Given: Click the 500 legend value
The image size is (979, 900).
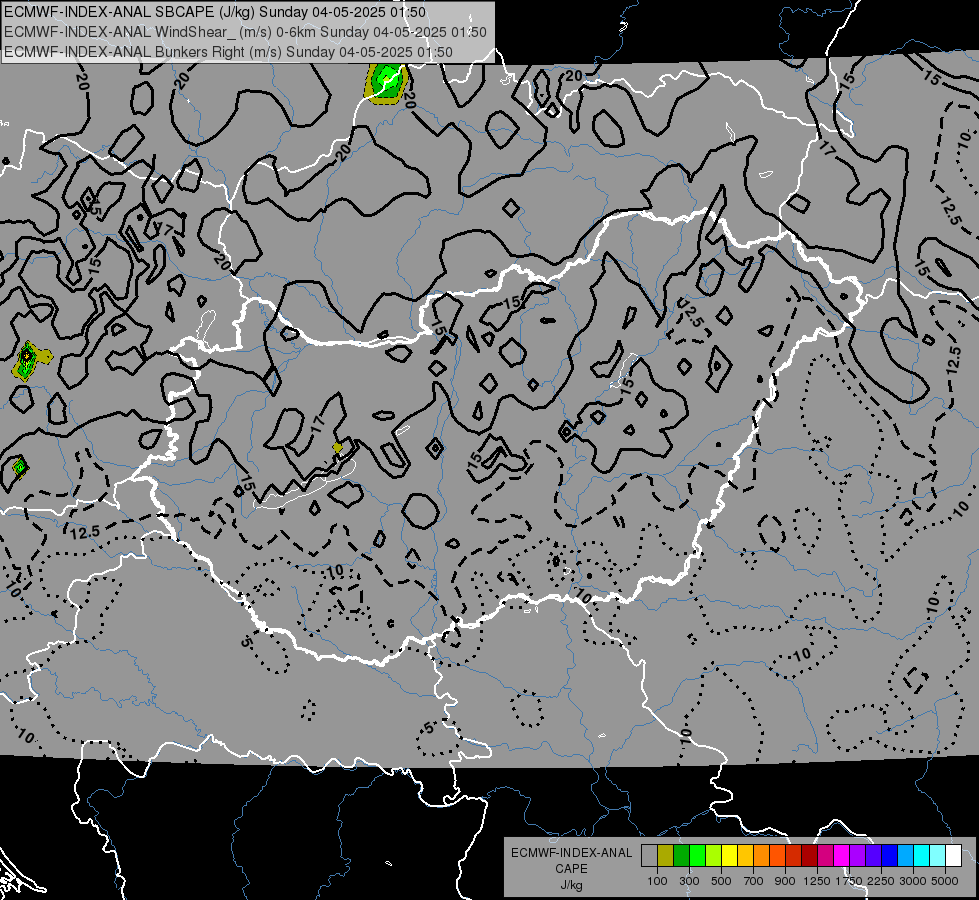Looking at the screenshot, I should (721, 881).
